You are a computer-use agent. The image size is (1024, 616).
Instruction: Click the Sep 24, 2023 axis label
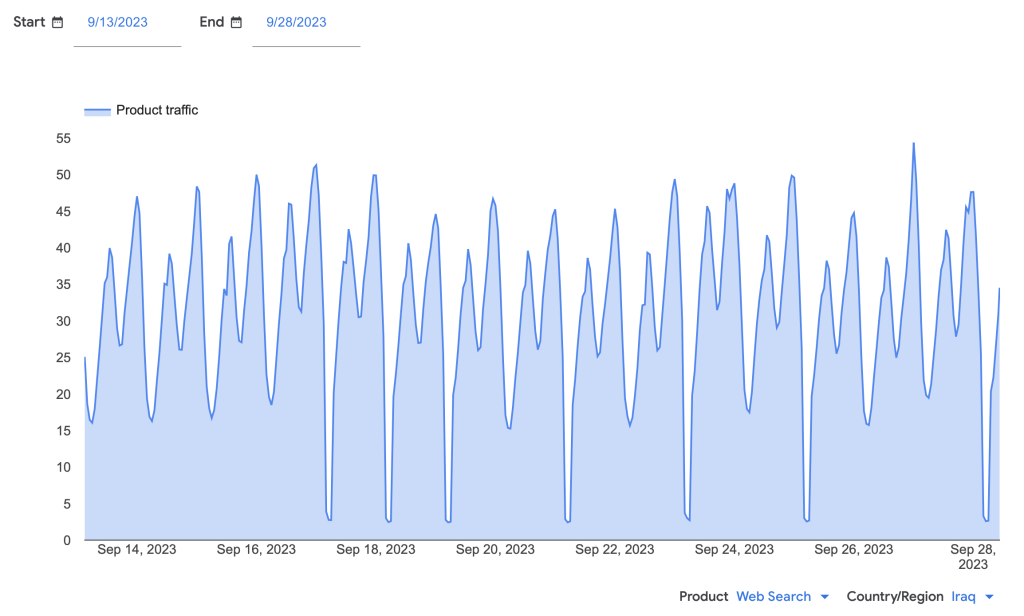[x=734, y=549]
